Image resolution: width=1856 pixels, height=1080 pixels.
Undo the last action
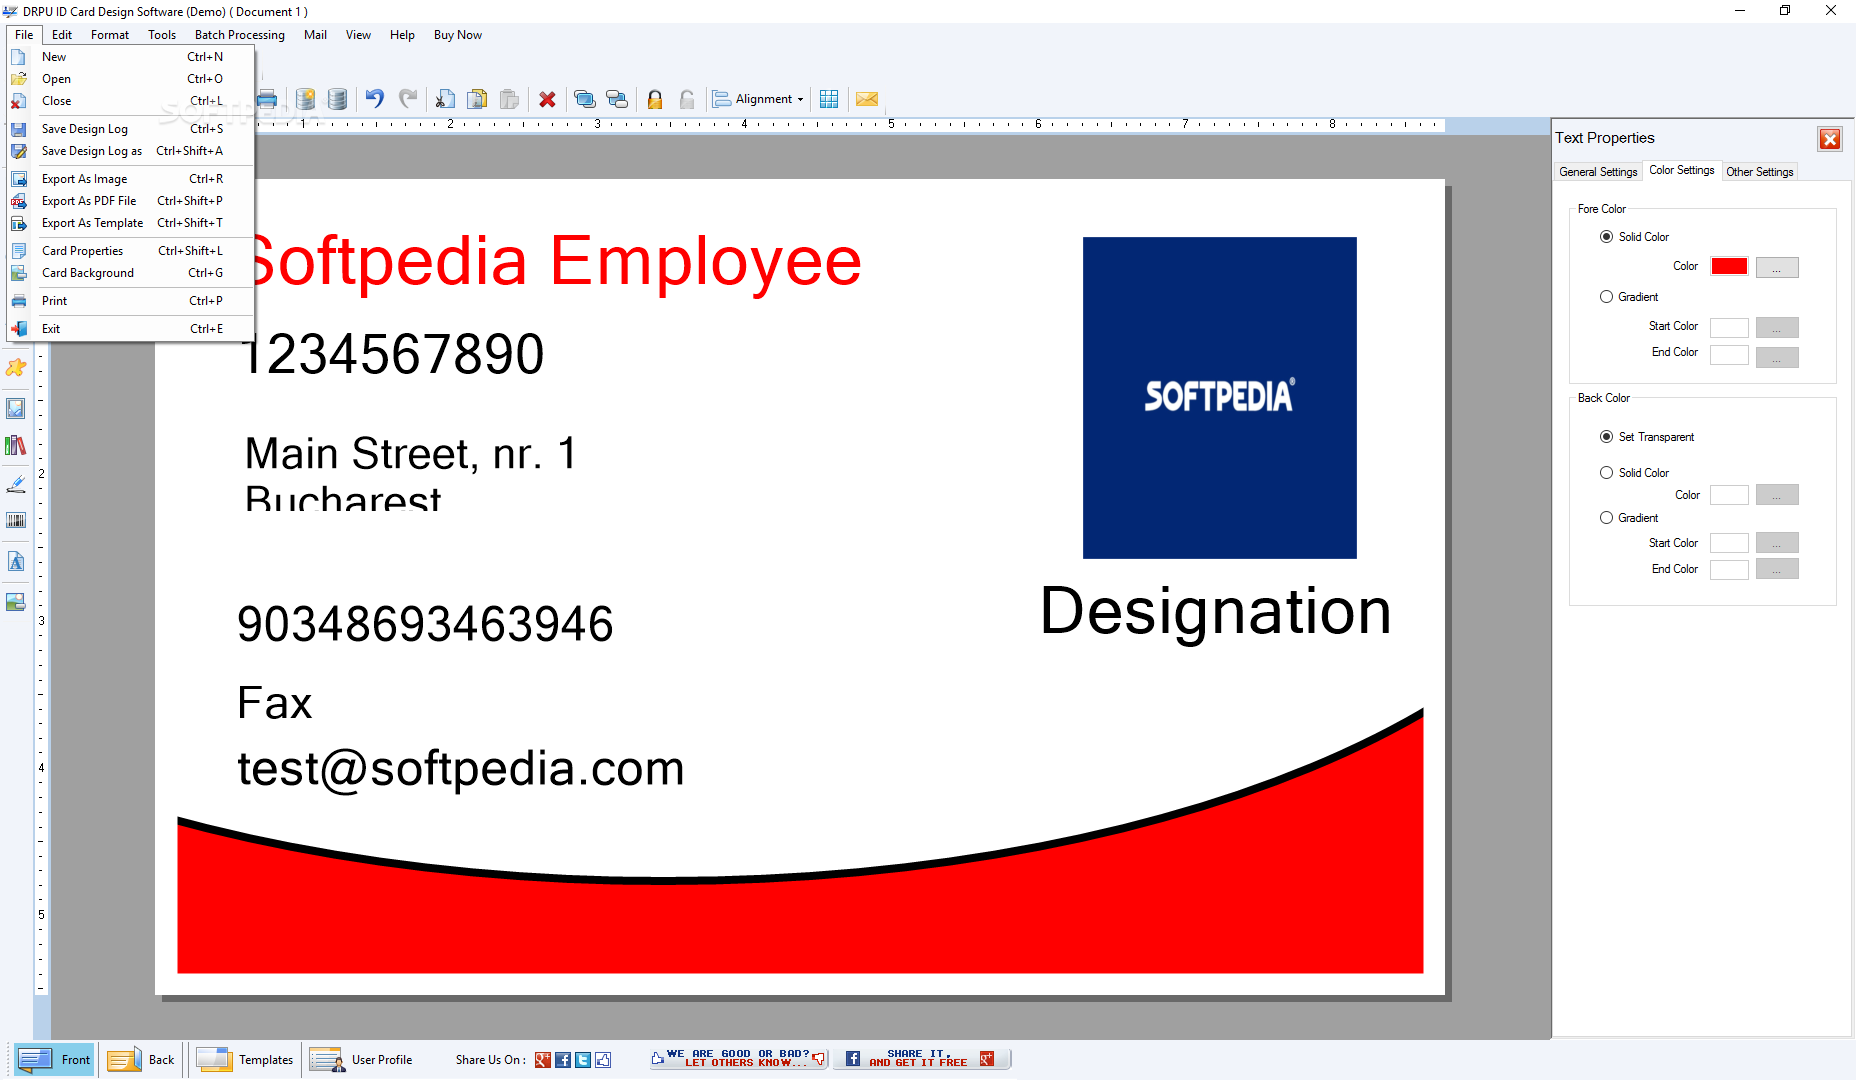click(375, 99)
